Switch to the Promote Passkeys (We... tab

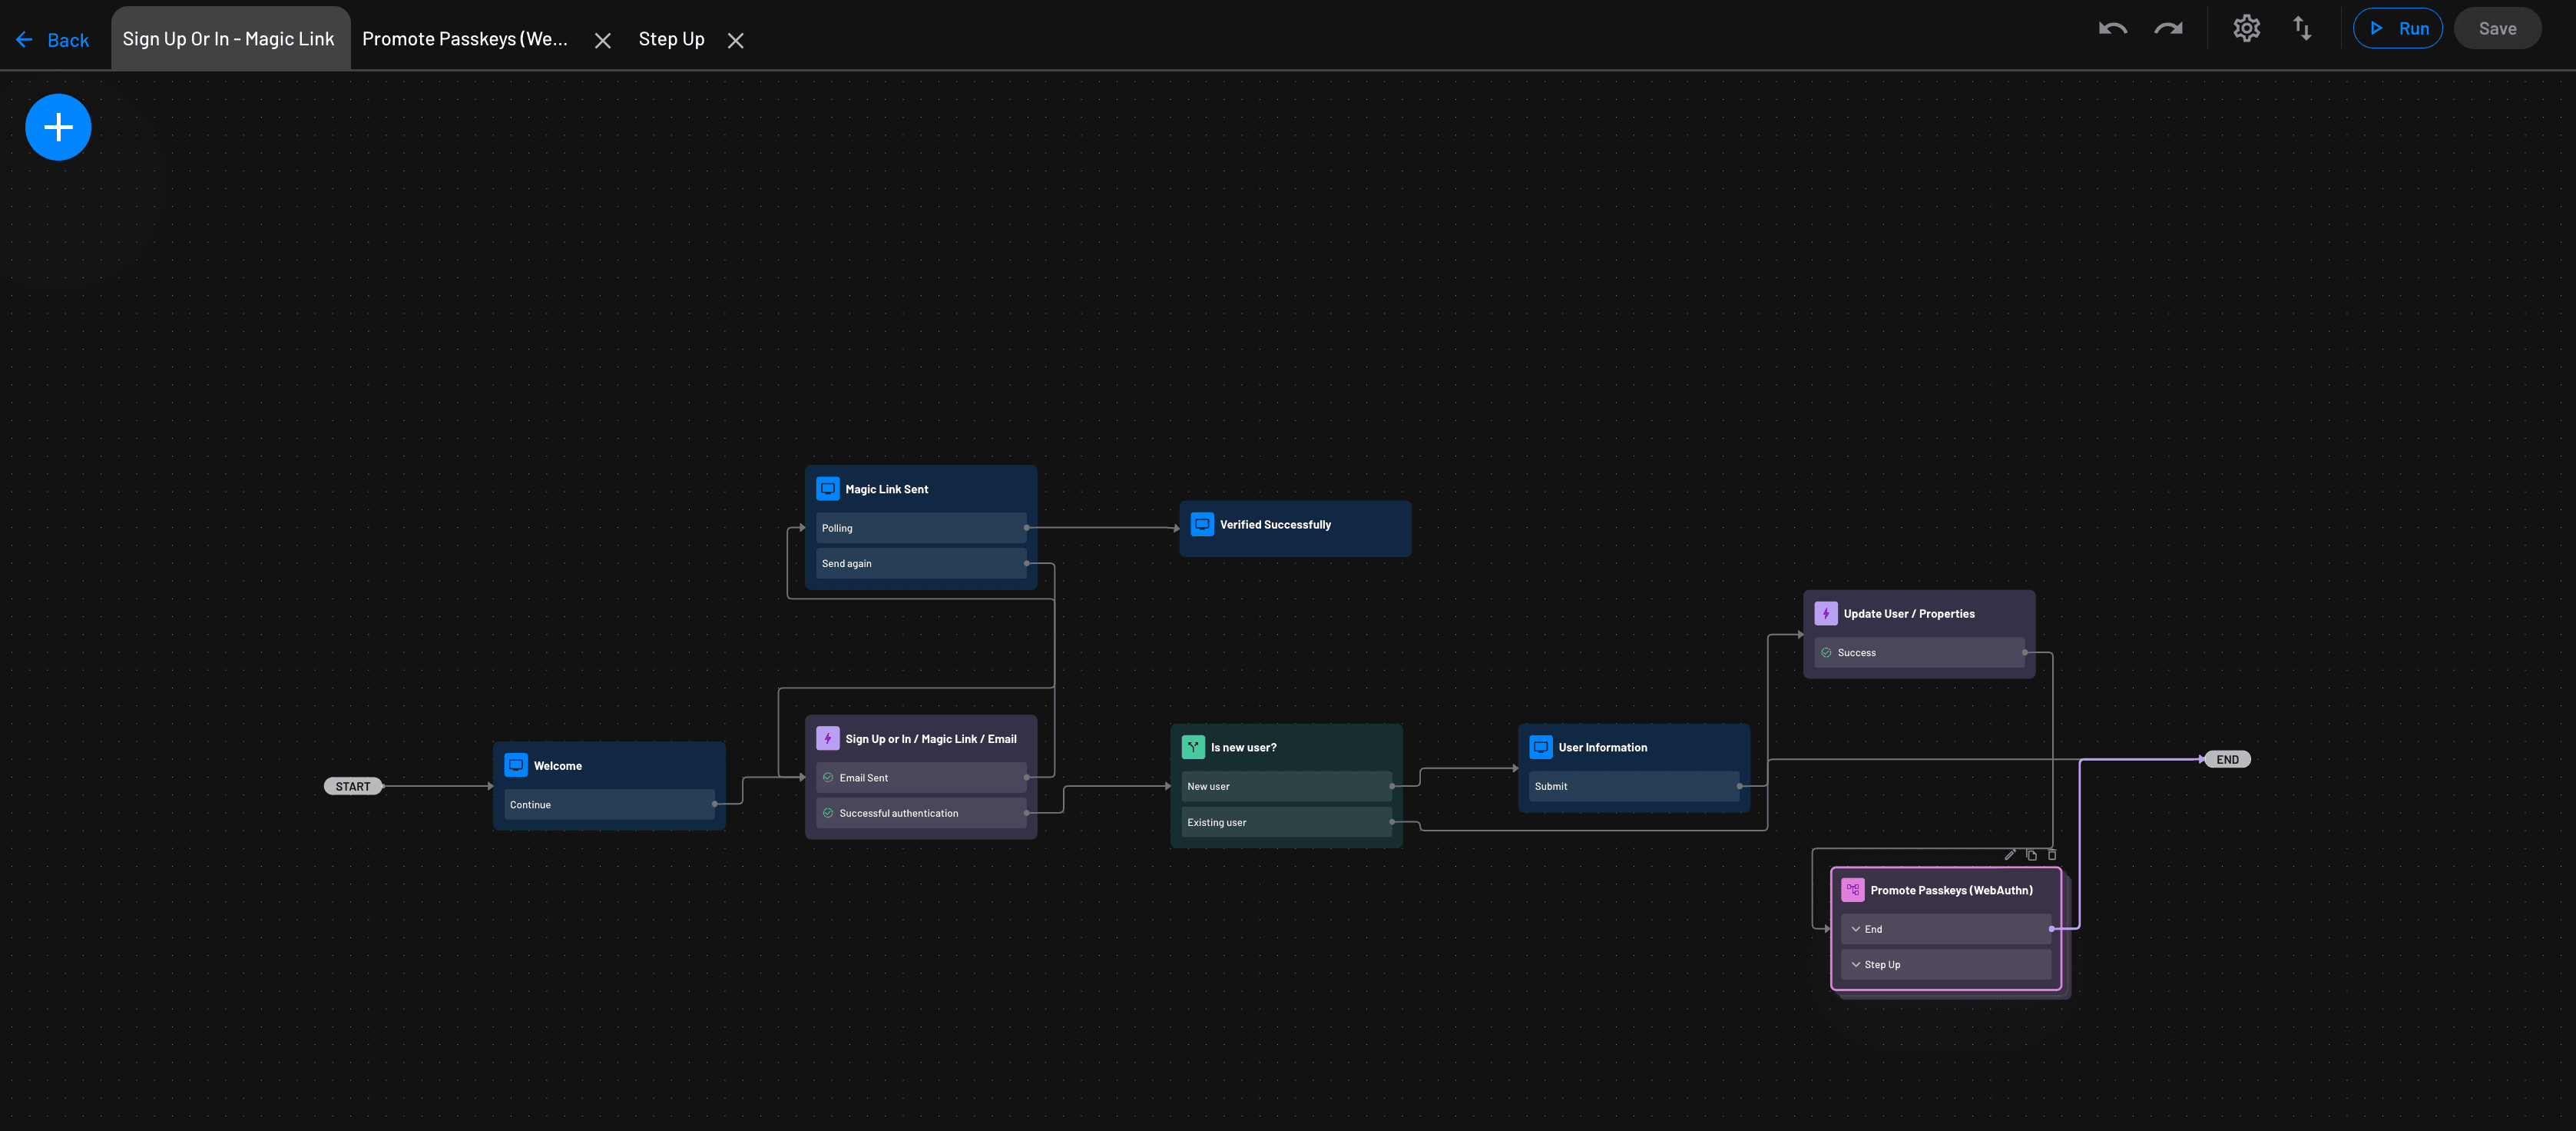tap(466, 38)
